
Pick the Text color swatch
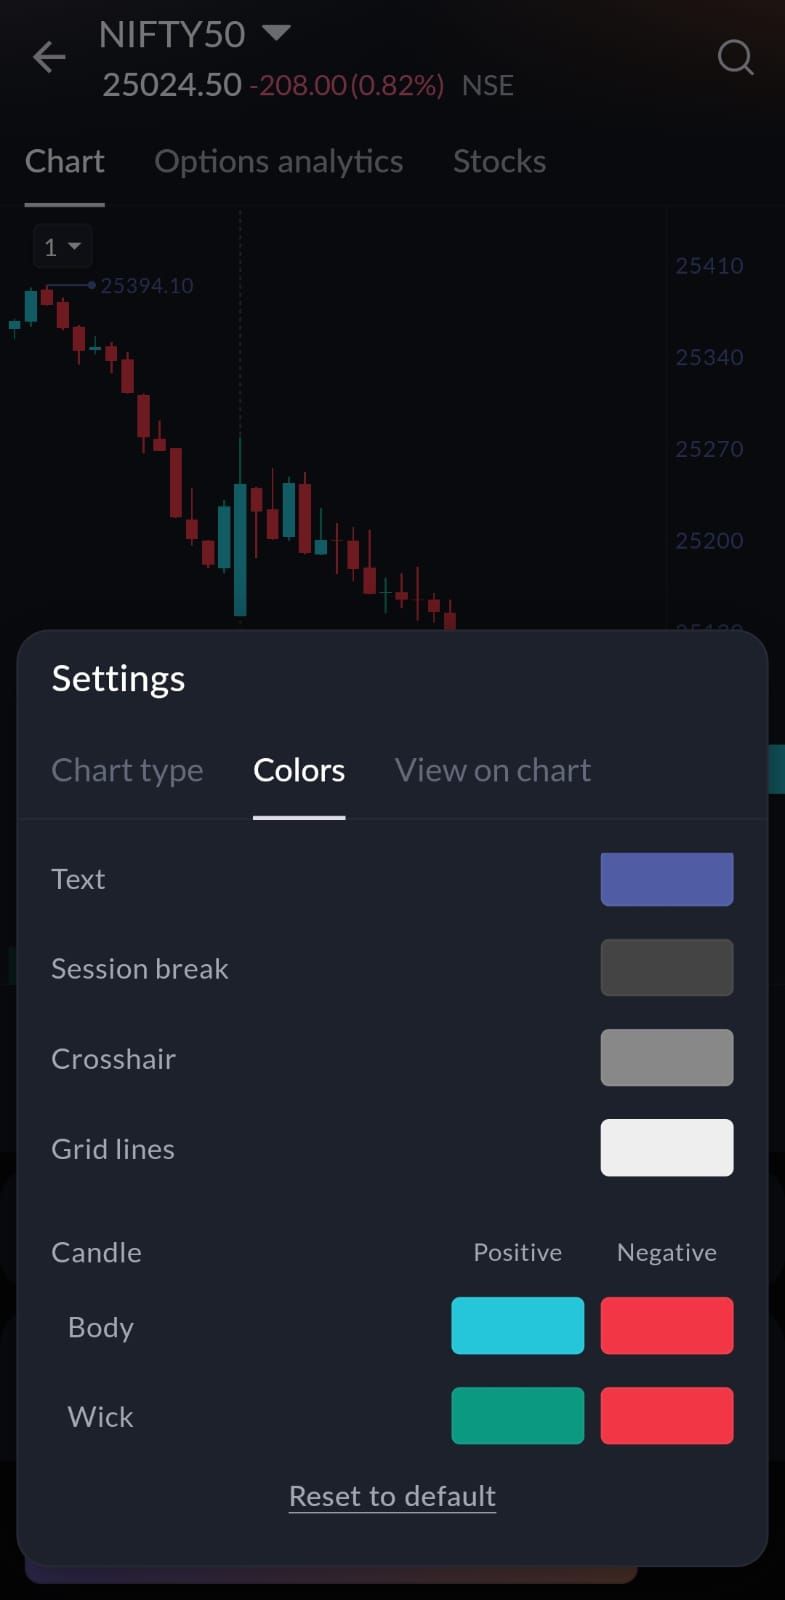point(666,879)
